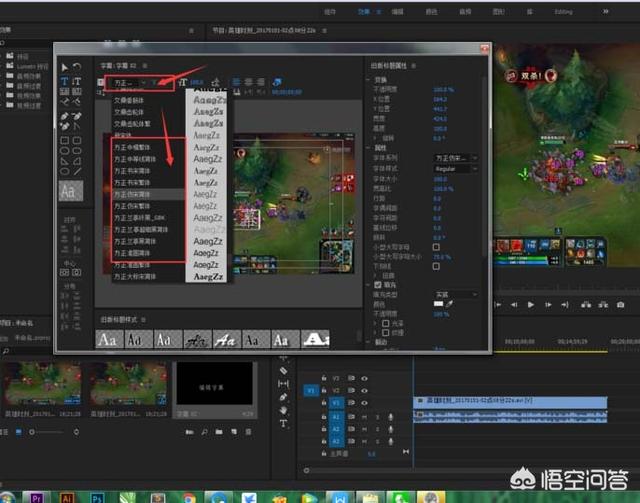Launch Premiere Pro from taskbar icon

37,496
